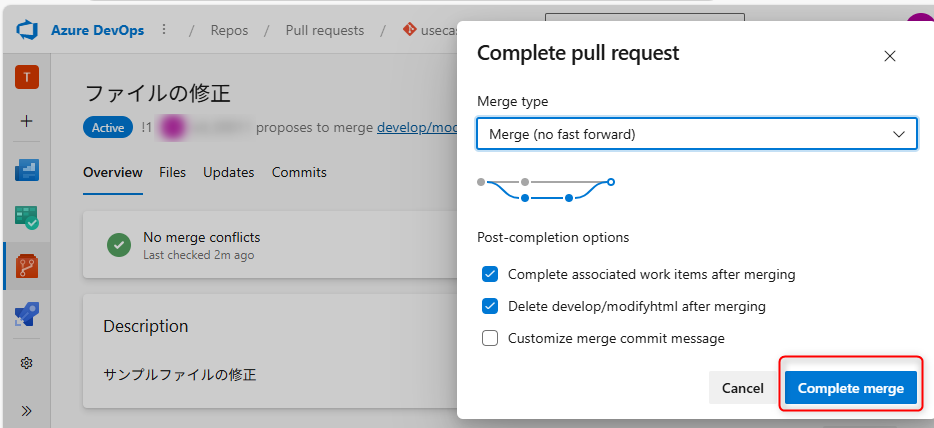Click the usecas repository name in breadcrumb
Screen dimensions: 934x428
[438, 30]
